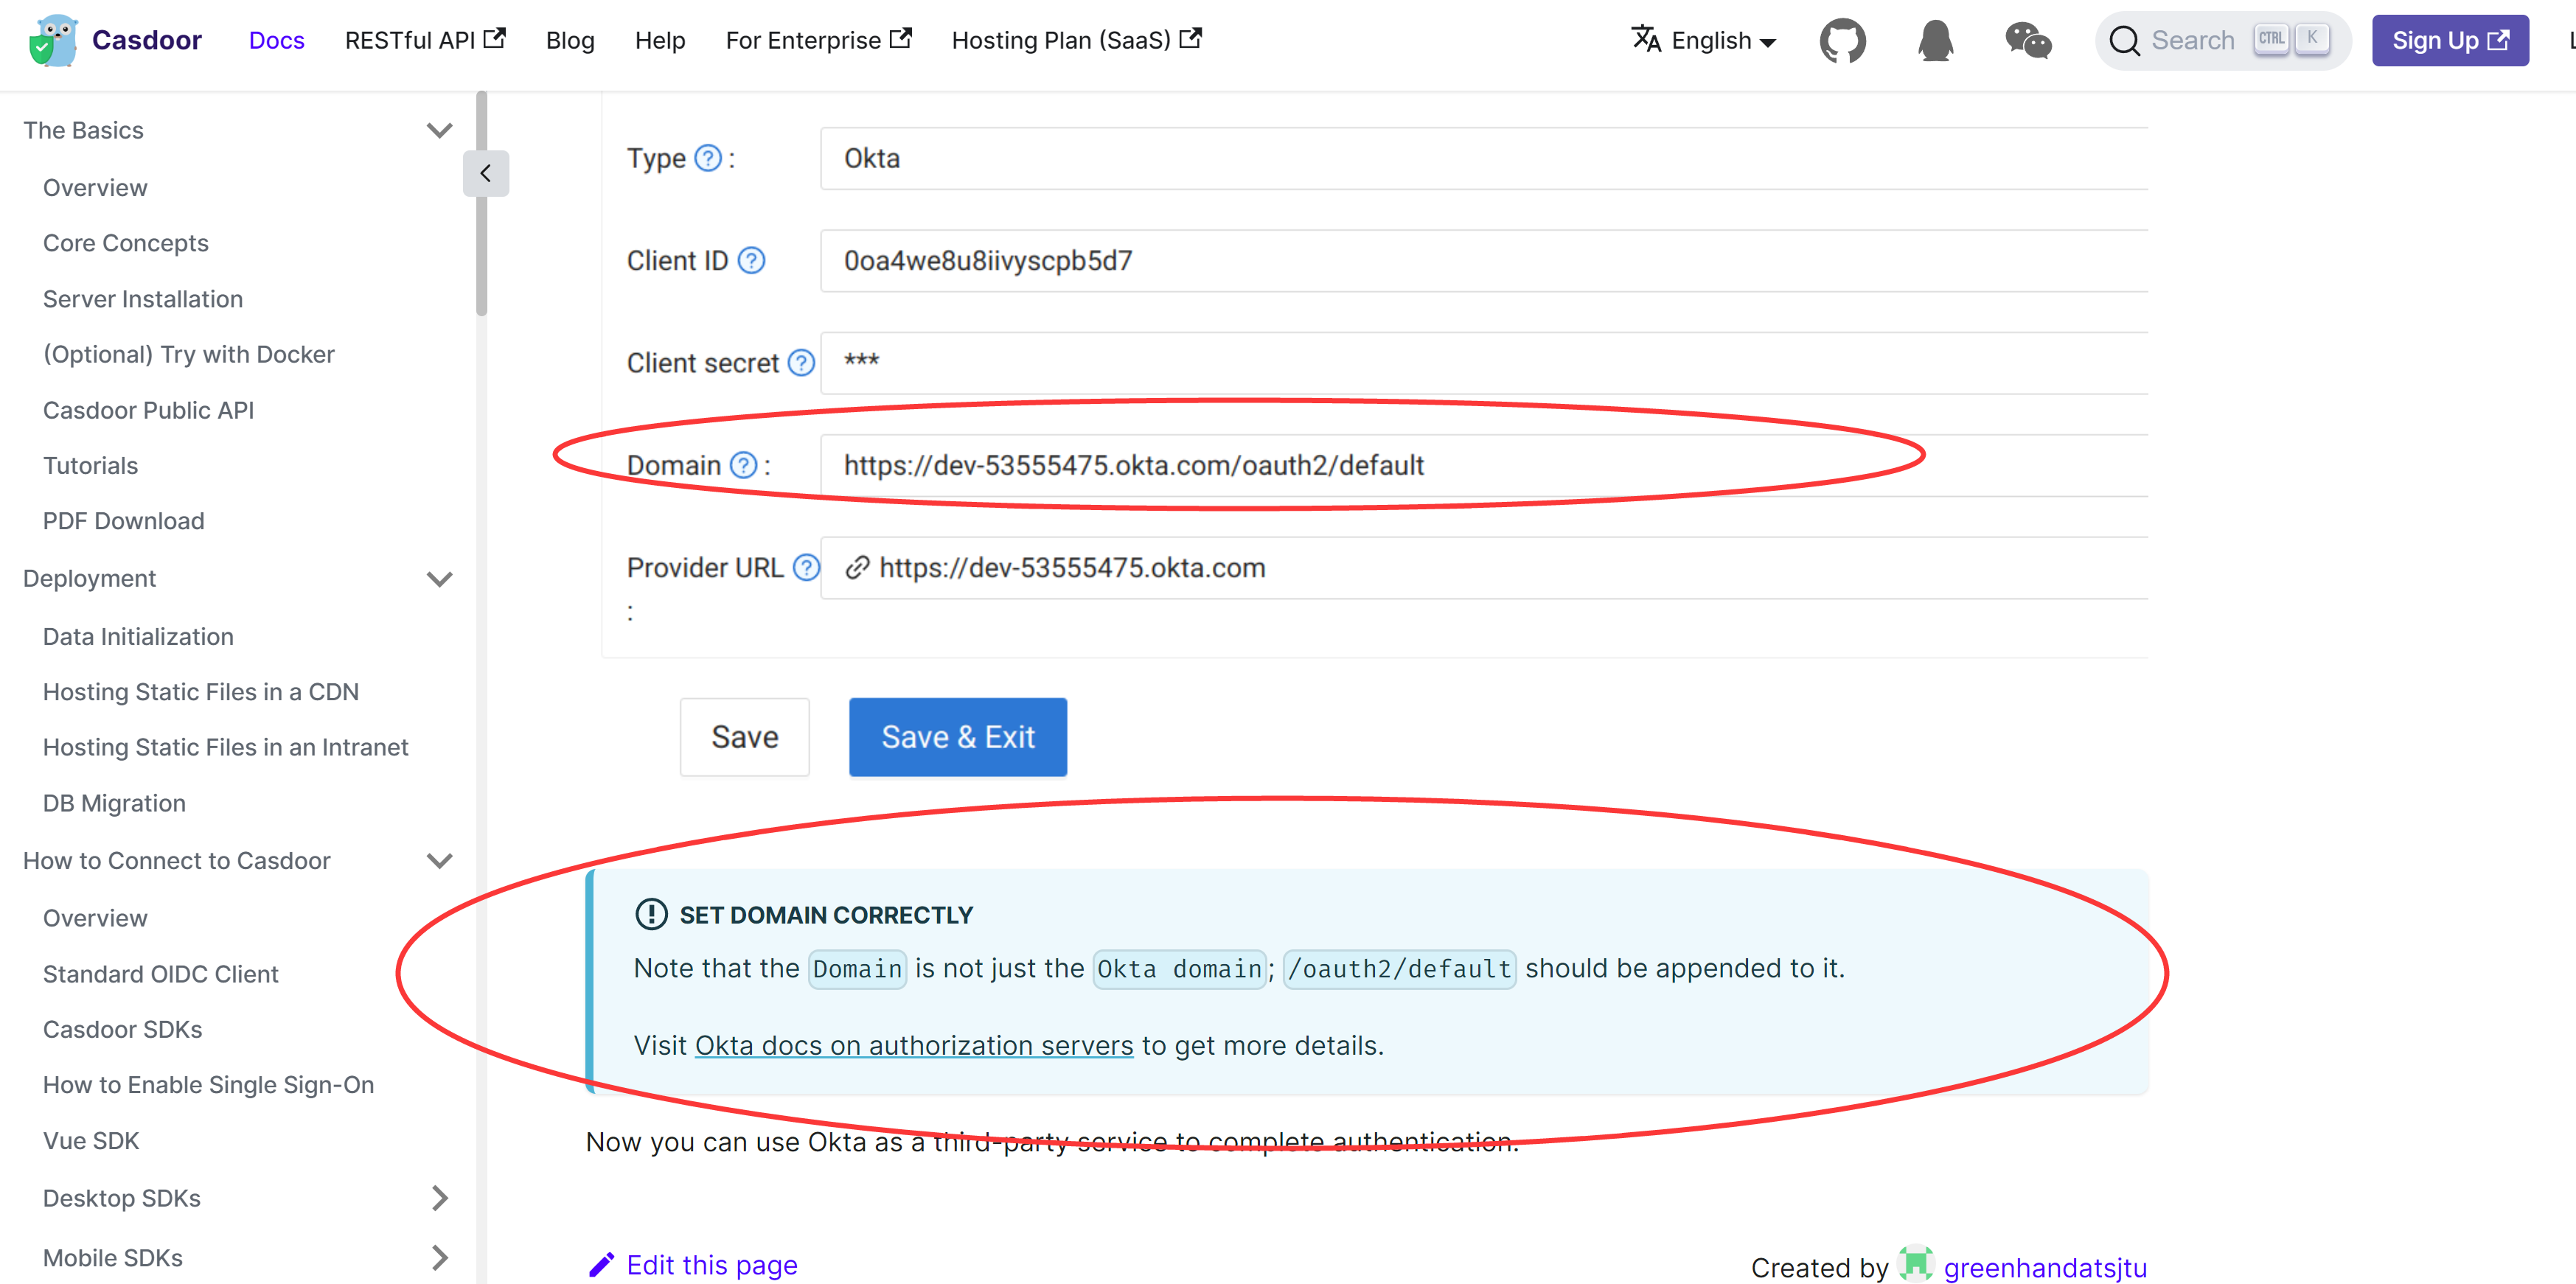Switch to the Docs tab
This screenshot has height=1284, width=2576.
(277, 40)
